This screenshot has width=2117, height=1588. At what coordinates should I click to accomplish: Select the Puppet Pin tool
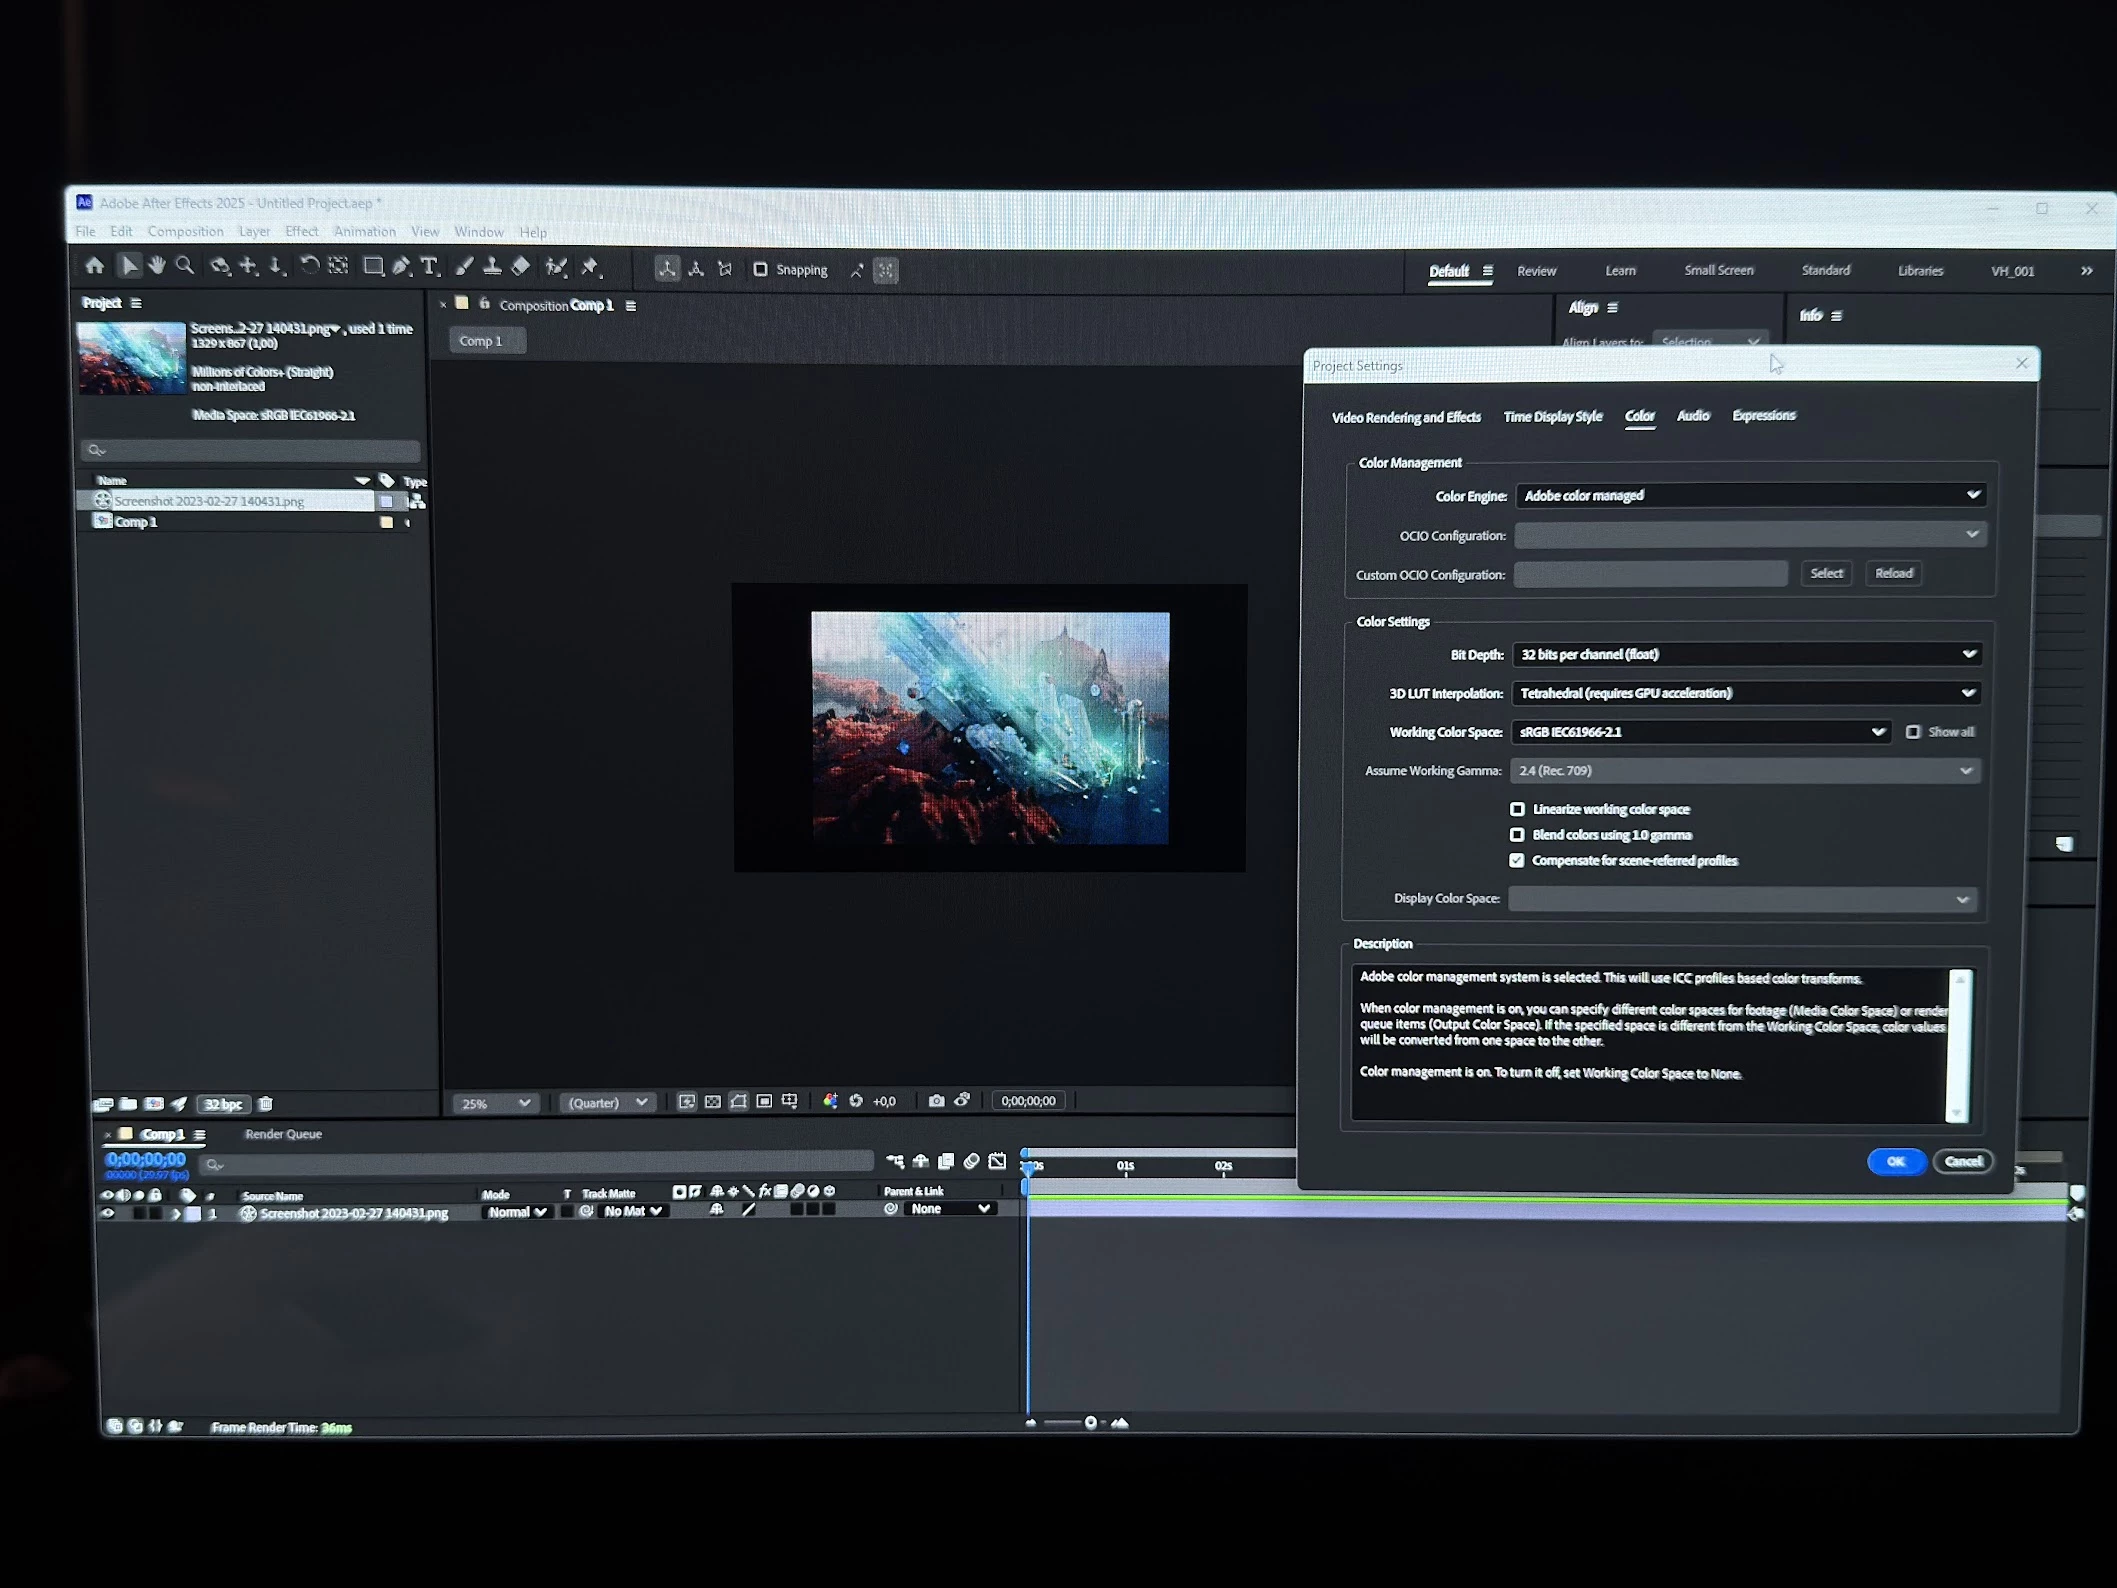click(x=590, y=267)
